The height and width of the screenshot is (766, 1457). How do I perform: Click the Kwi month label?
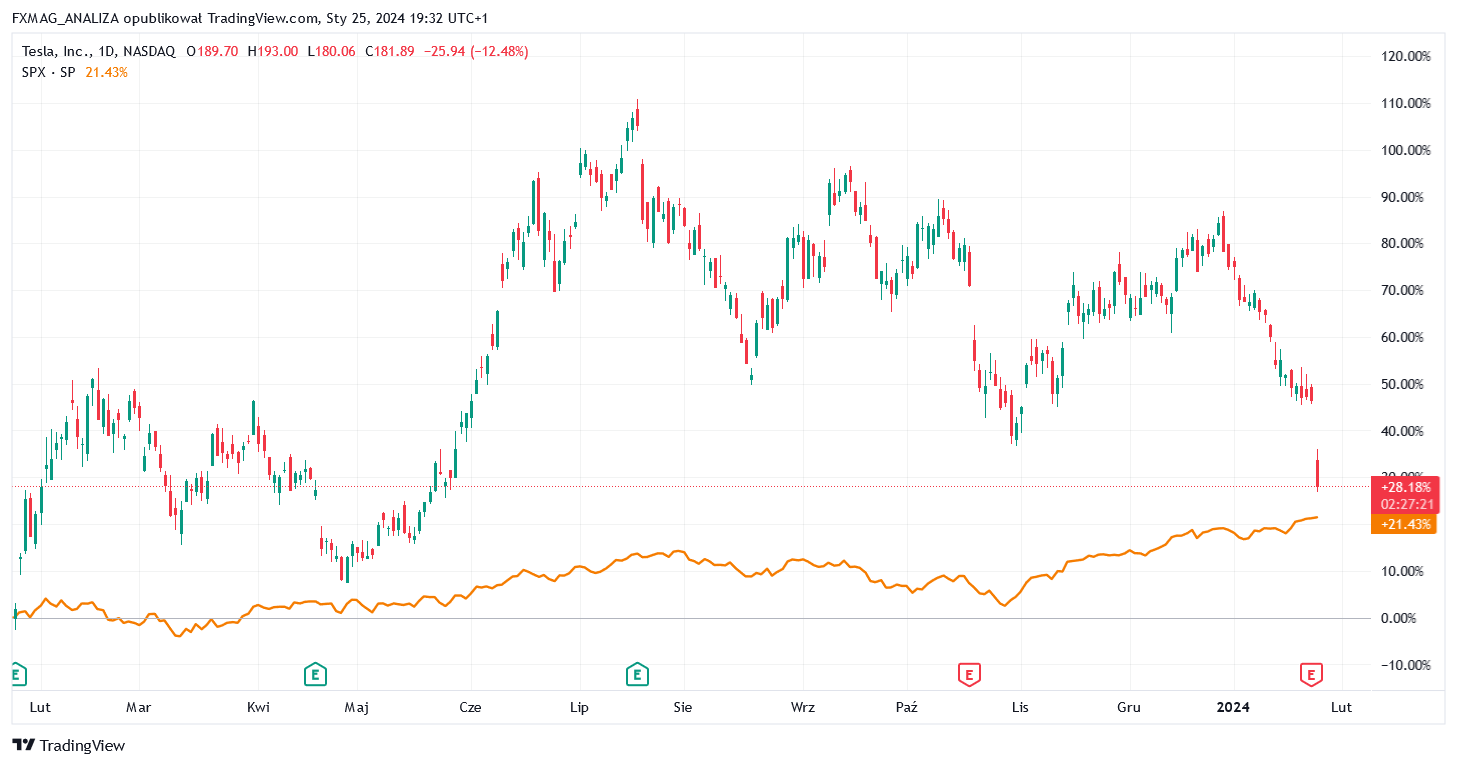tap(258, 707)
